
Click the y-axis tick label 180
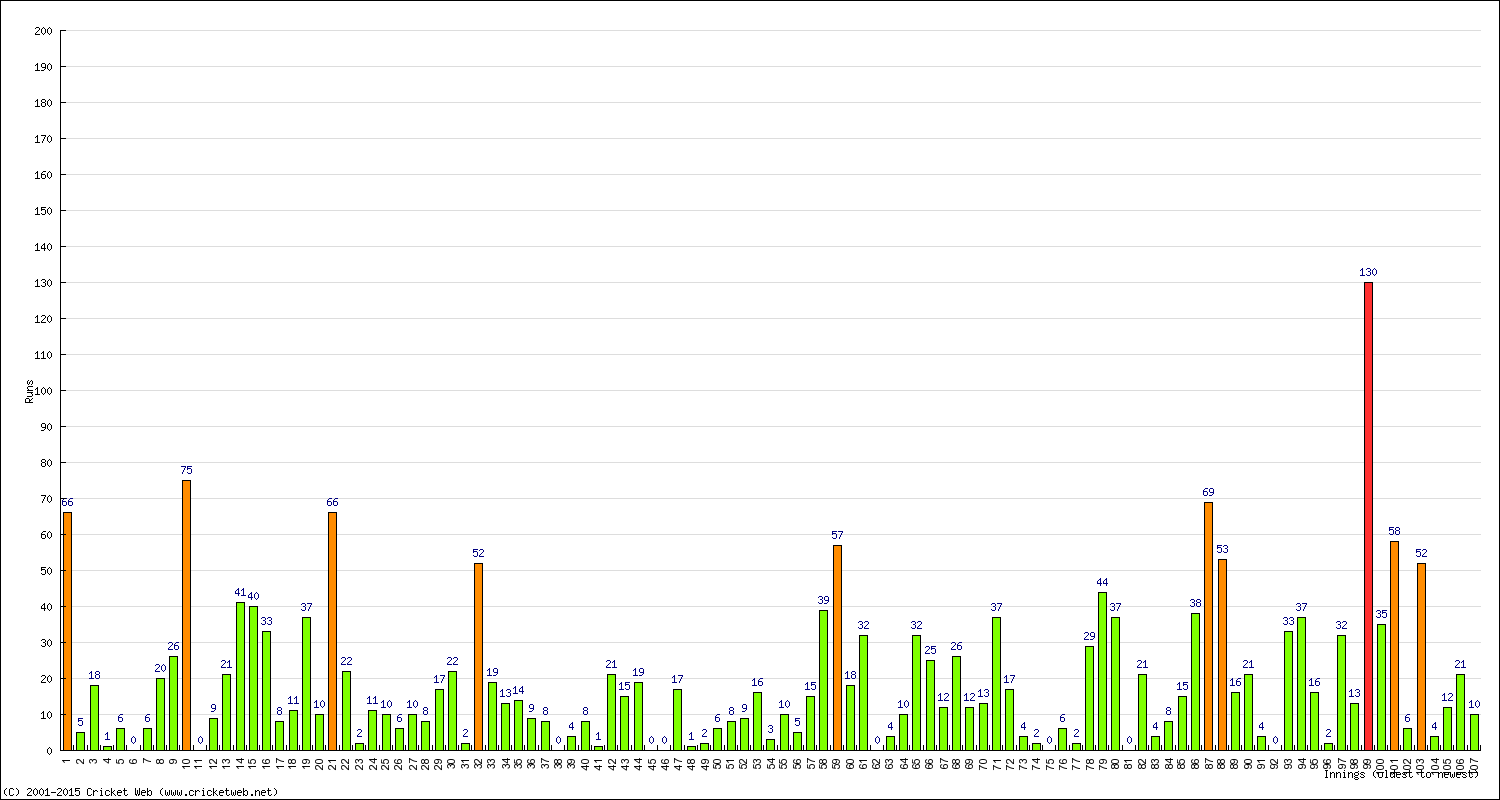click(43, 103)
